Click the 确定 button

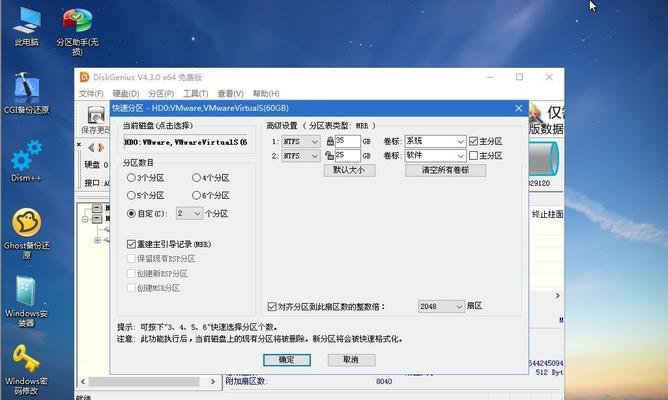pos(287,360)
